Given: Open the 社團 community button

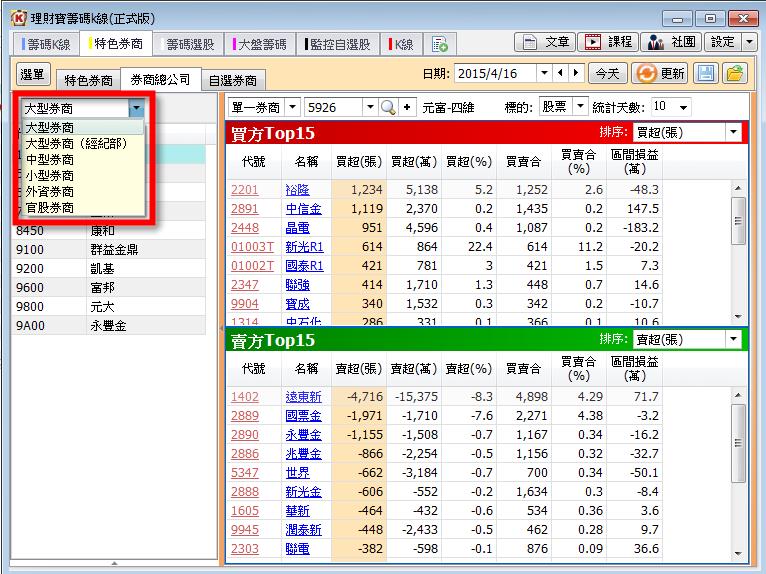Looking at the screenshot, I should 670,42.
